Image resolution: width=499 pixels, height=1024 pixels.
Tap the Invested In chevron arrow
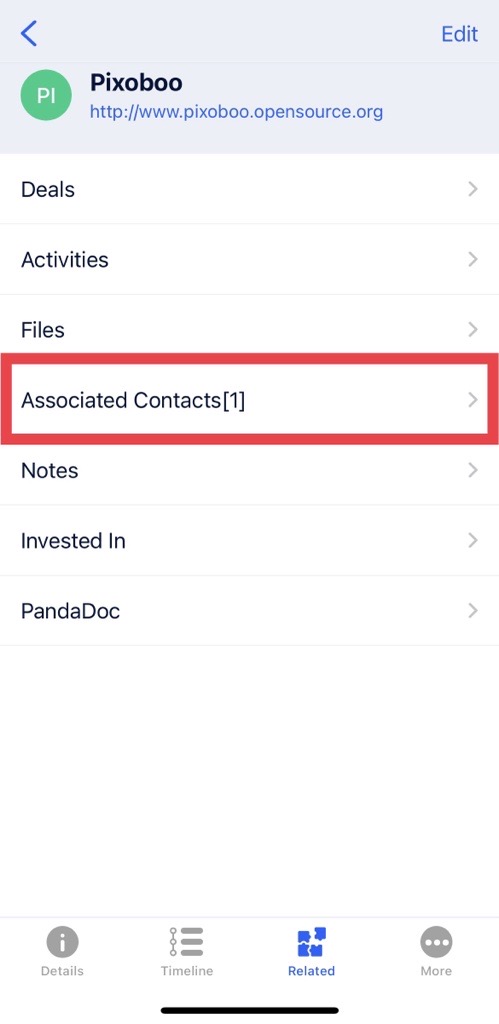473,541
